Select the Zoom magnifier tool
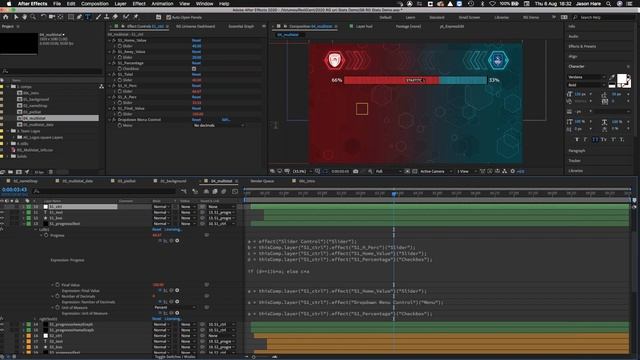Viewport: 640px width, 360px height. 33,17
